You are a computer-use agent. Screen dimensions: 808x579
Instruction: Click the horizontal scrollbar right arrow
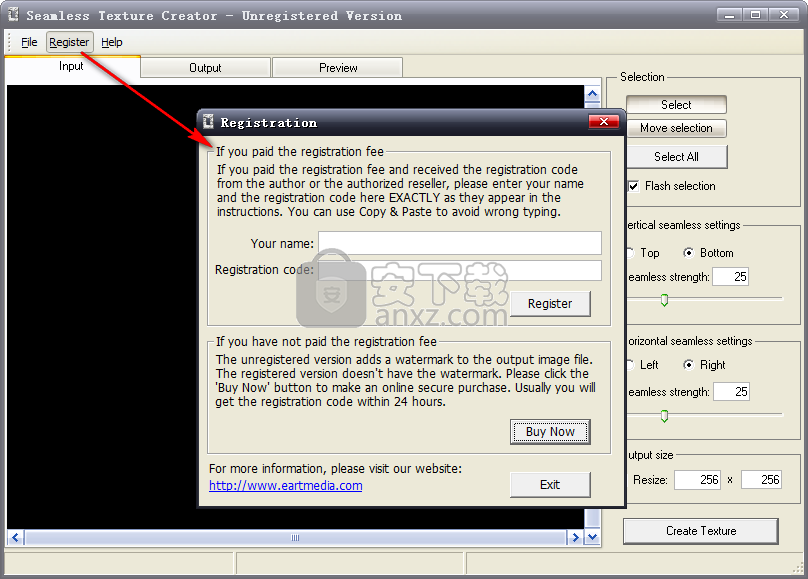pyautogui.click(x=575, y=538)
